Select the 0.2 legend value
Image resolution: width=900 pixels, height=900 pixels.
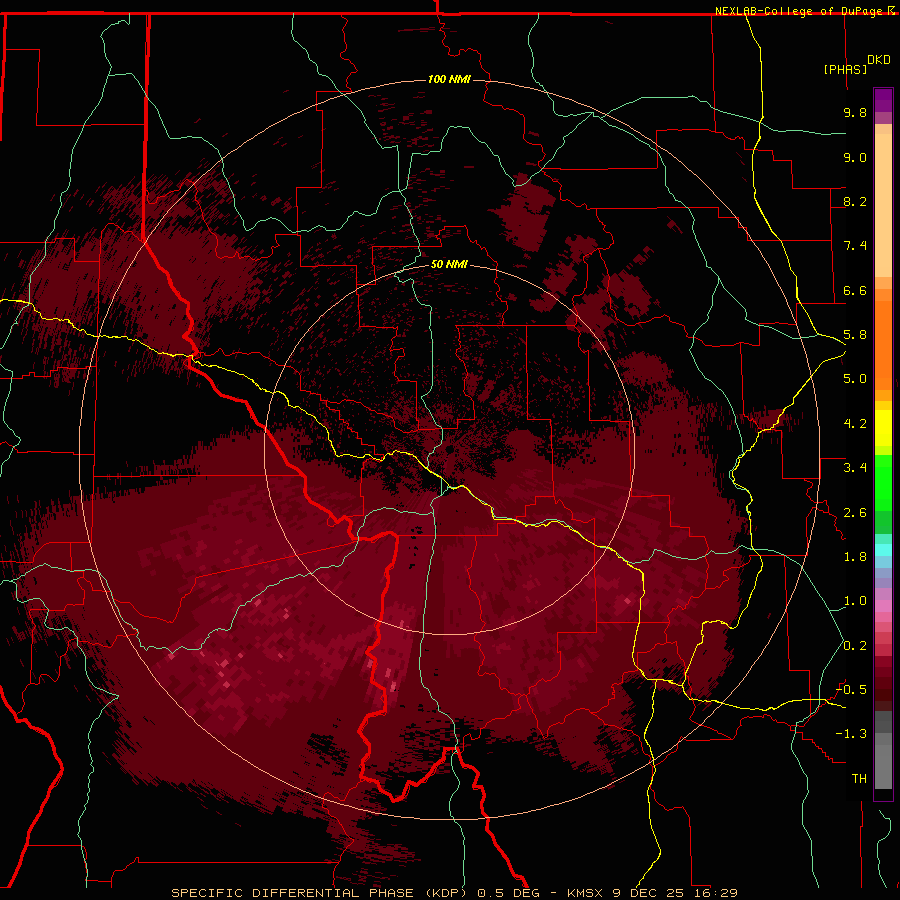click(855, 646)
